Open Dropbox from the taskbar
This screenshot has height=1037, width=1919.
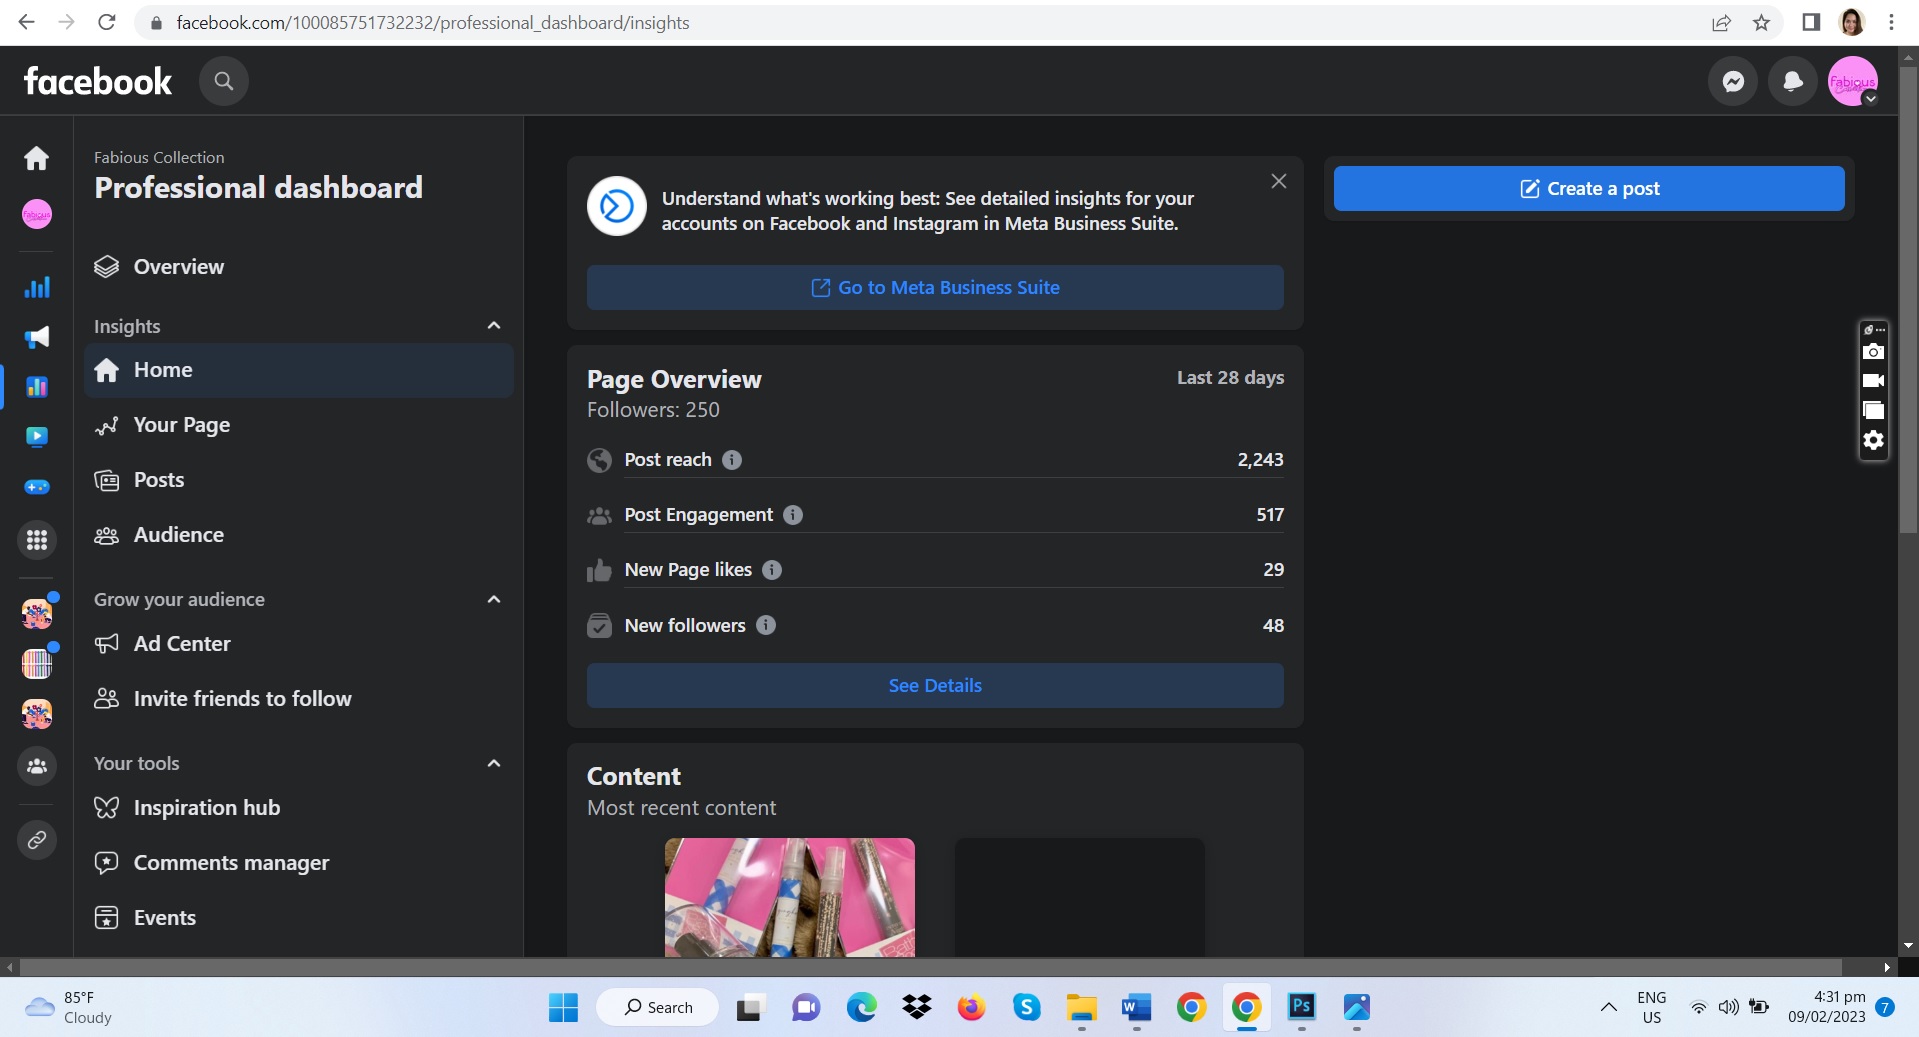917,1007
